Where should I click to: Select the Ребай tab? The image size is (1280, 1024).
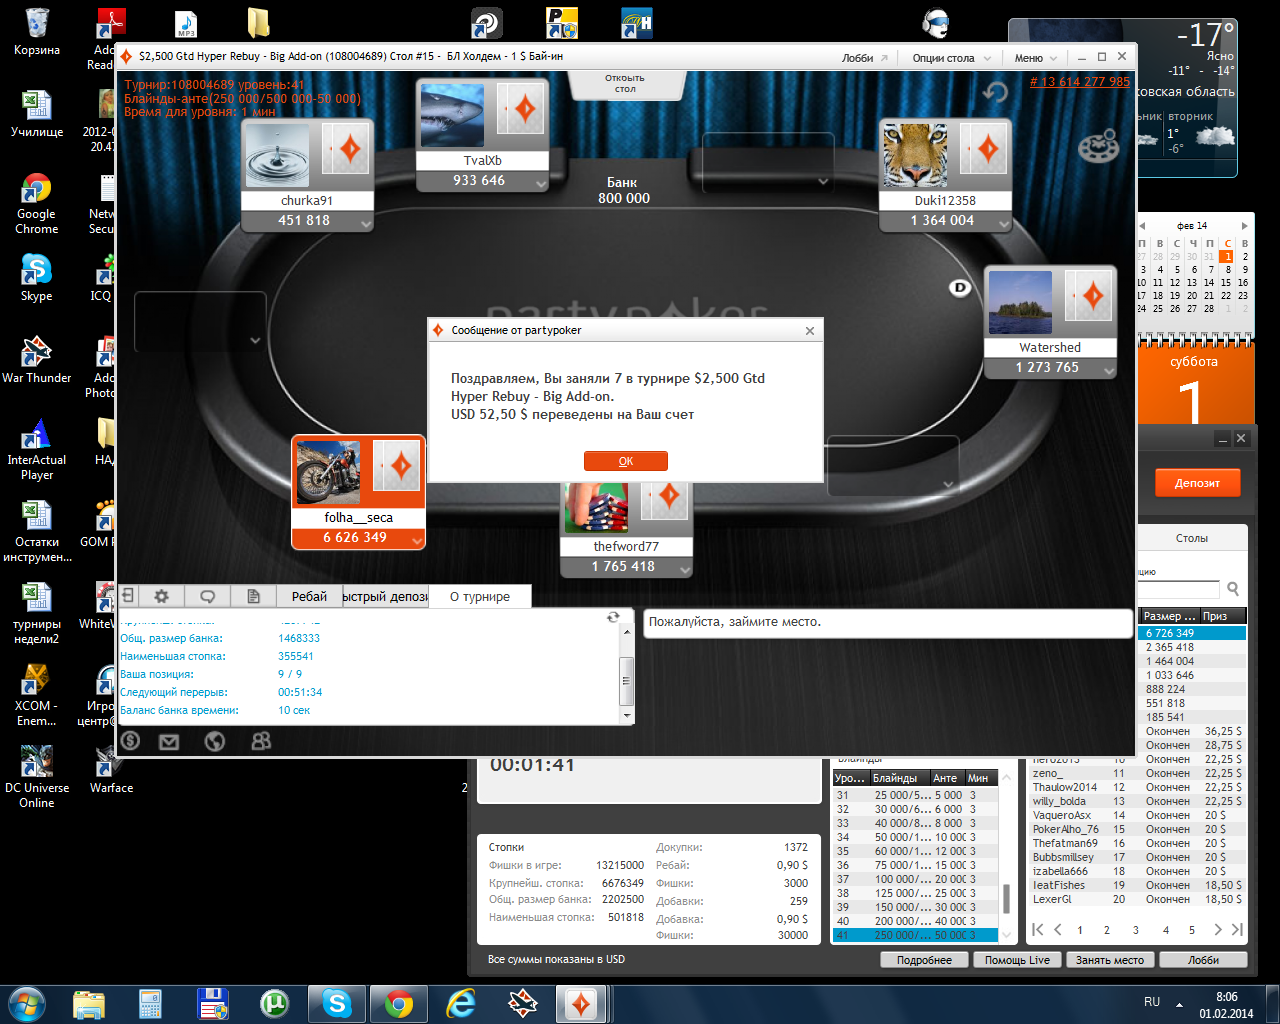(309, 597)
